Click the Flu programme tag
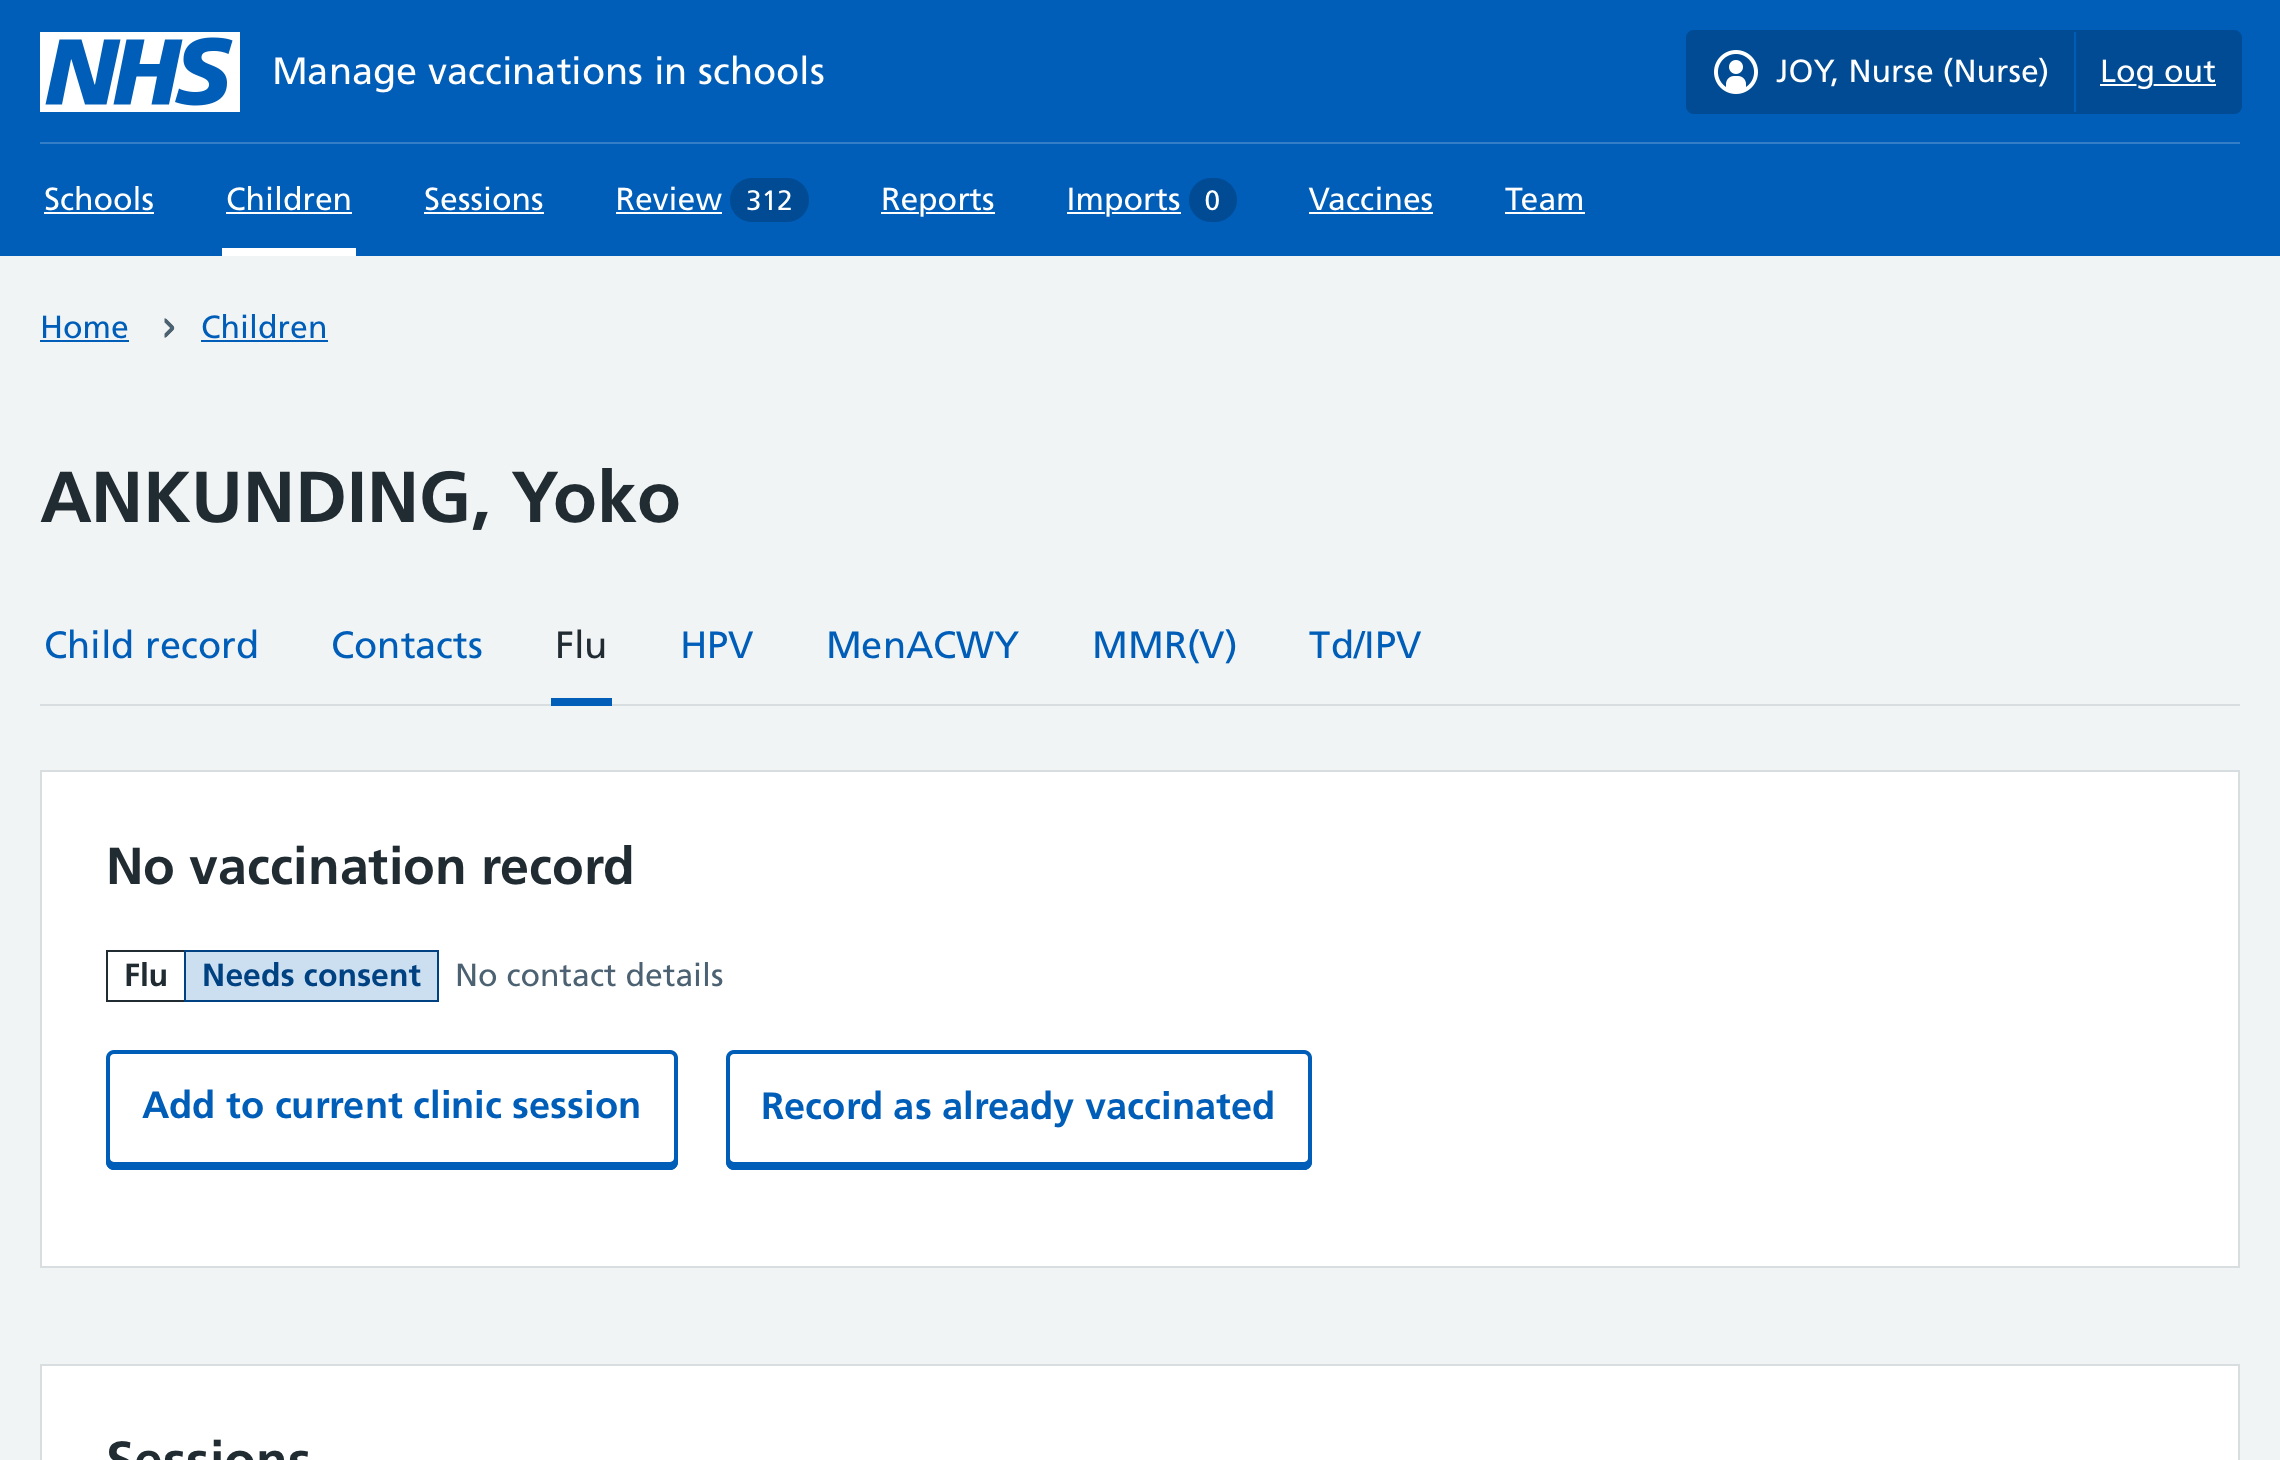 pos(146,975)
